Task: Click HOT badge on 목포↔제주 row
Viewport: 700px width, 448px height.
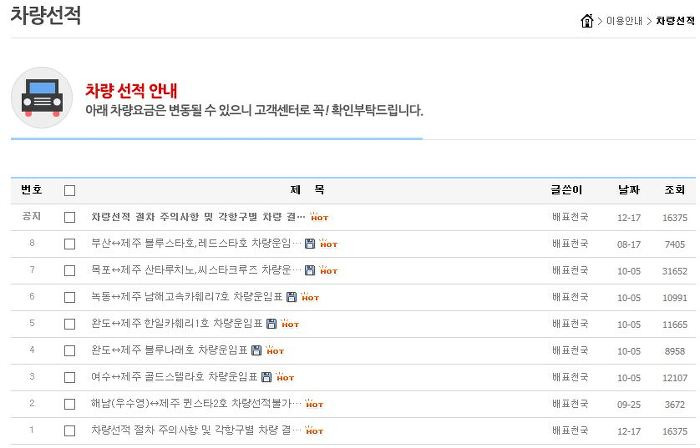Action: click(329, 270)
